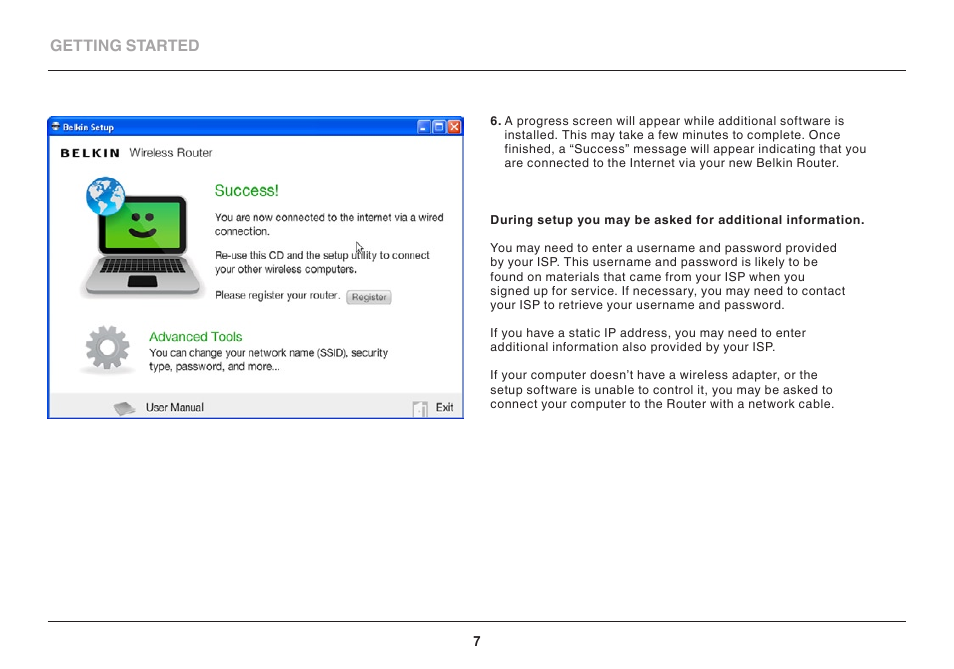Click the Advanced Tools gear icon

[107, 348]
